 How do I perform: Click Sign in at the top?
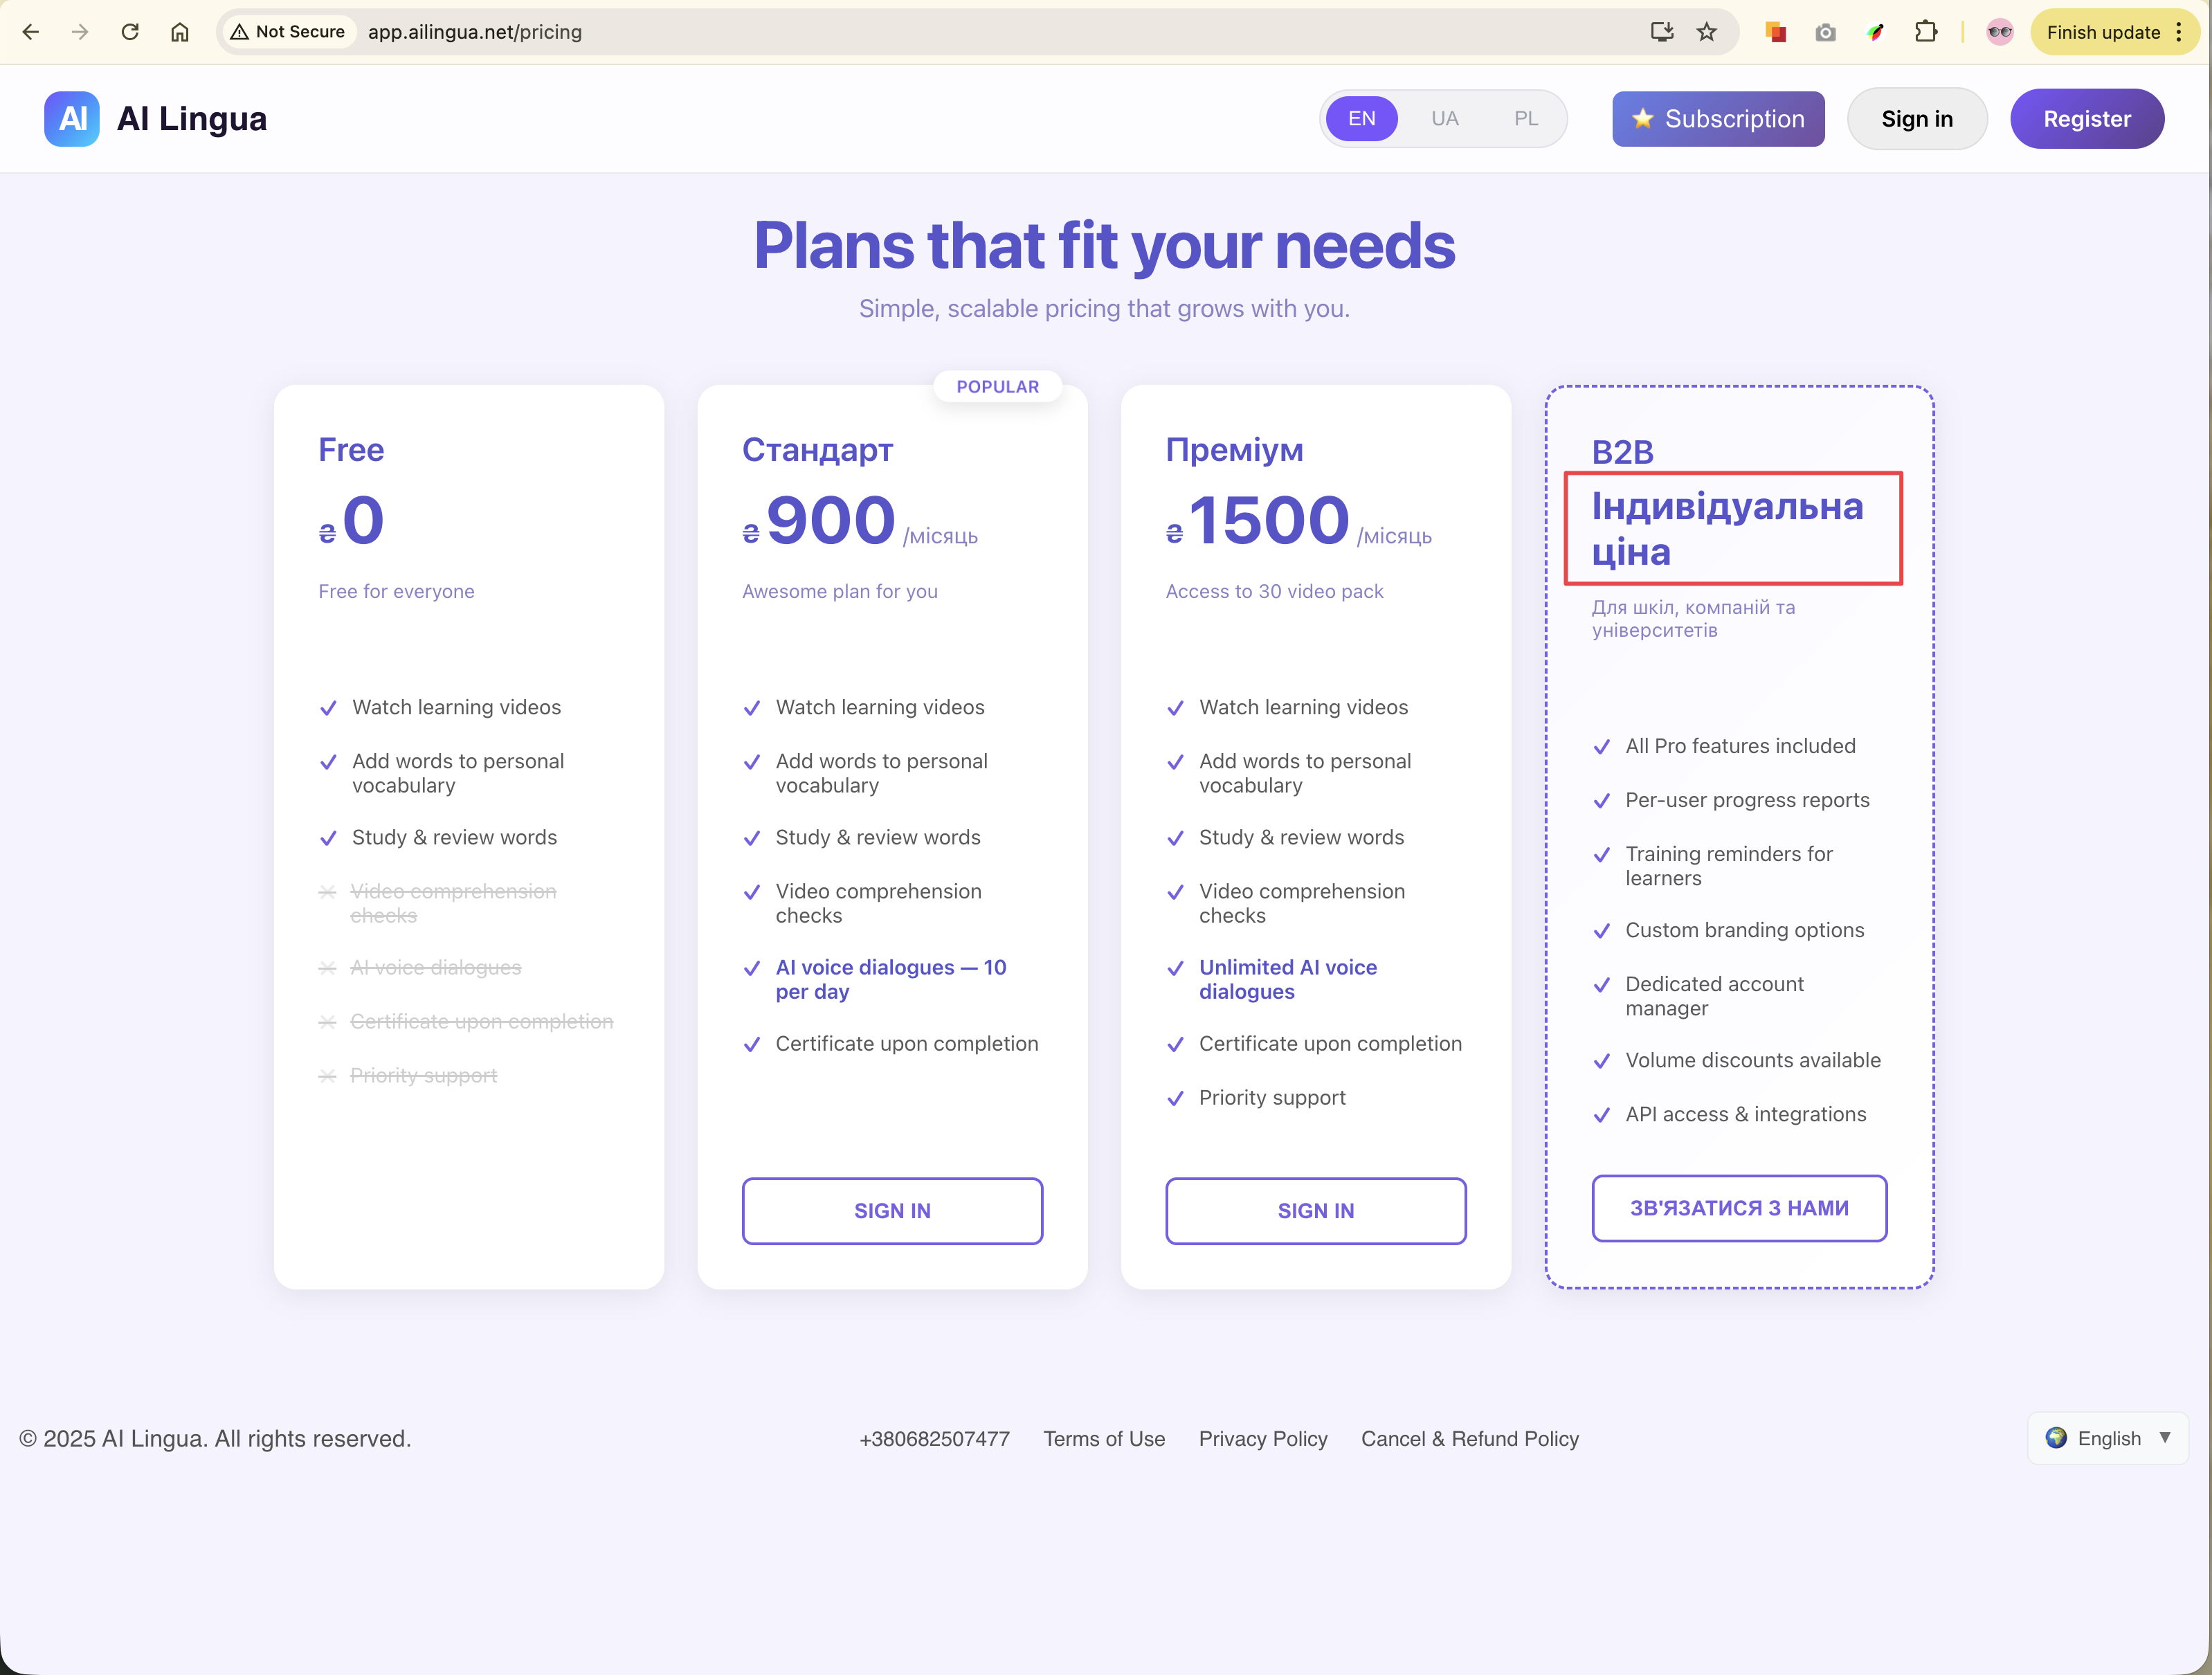pos(1916,119)
